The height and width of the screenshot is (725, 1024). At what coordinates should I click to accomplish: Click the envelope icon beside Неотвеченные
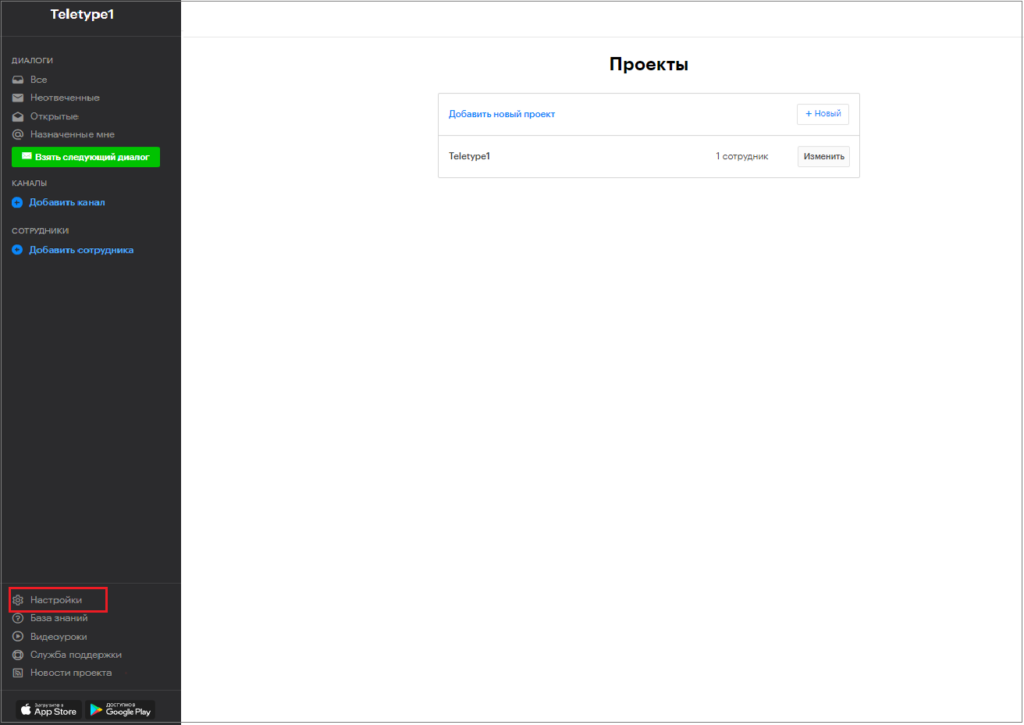[x=17, y=98]
